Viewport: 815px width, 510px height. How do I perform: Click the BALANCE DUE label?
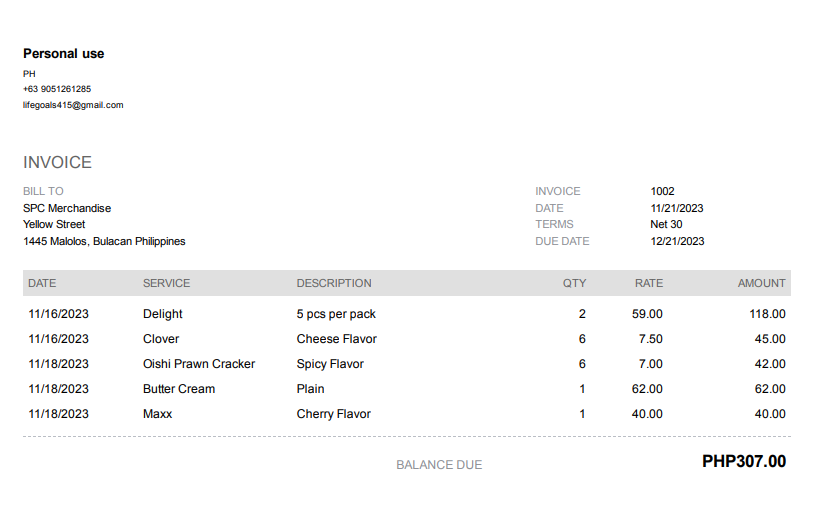(x=439, y=465)
